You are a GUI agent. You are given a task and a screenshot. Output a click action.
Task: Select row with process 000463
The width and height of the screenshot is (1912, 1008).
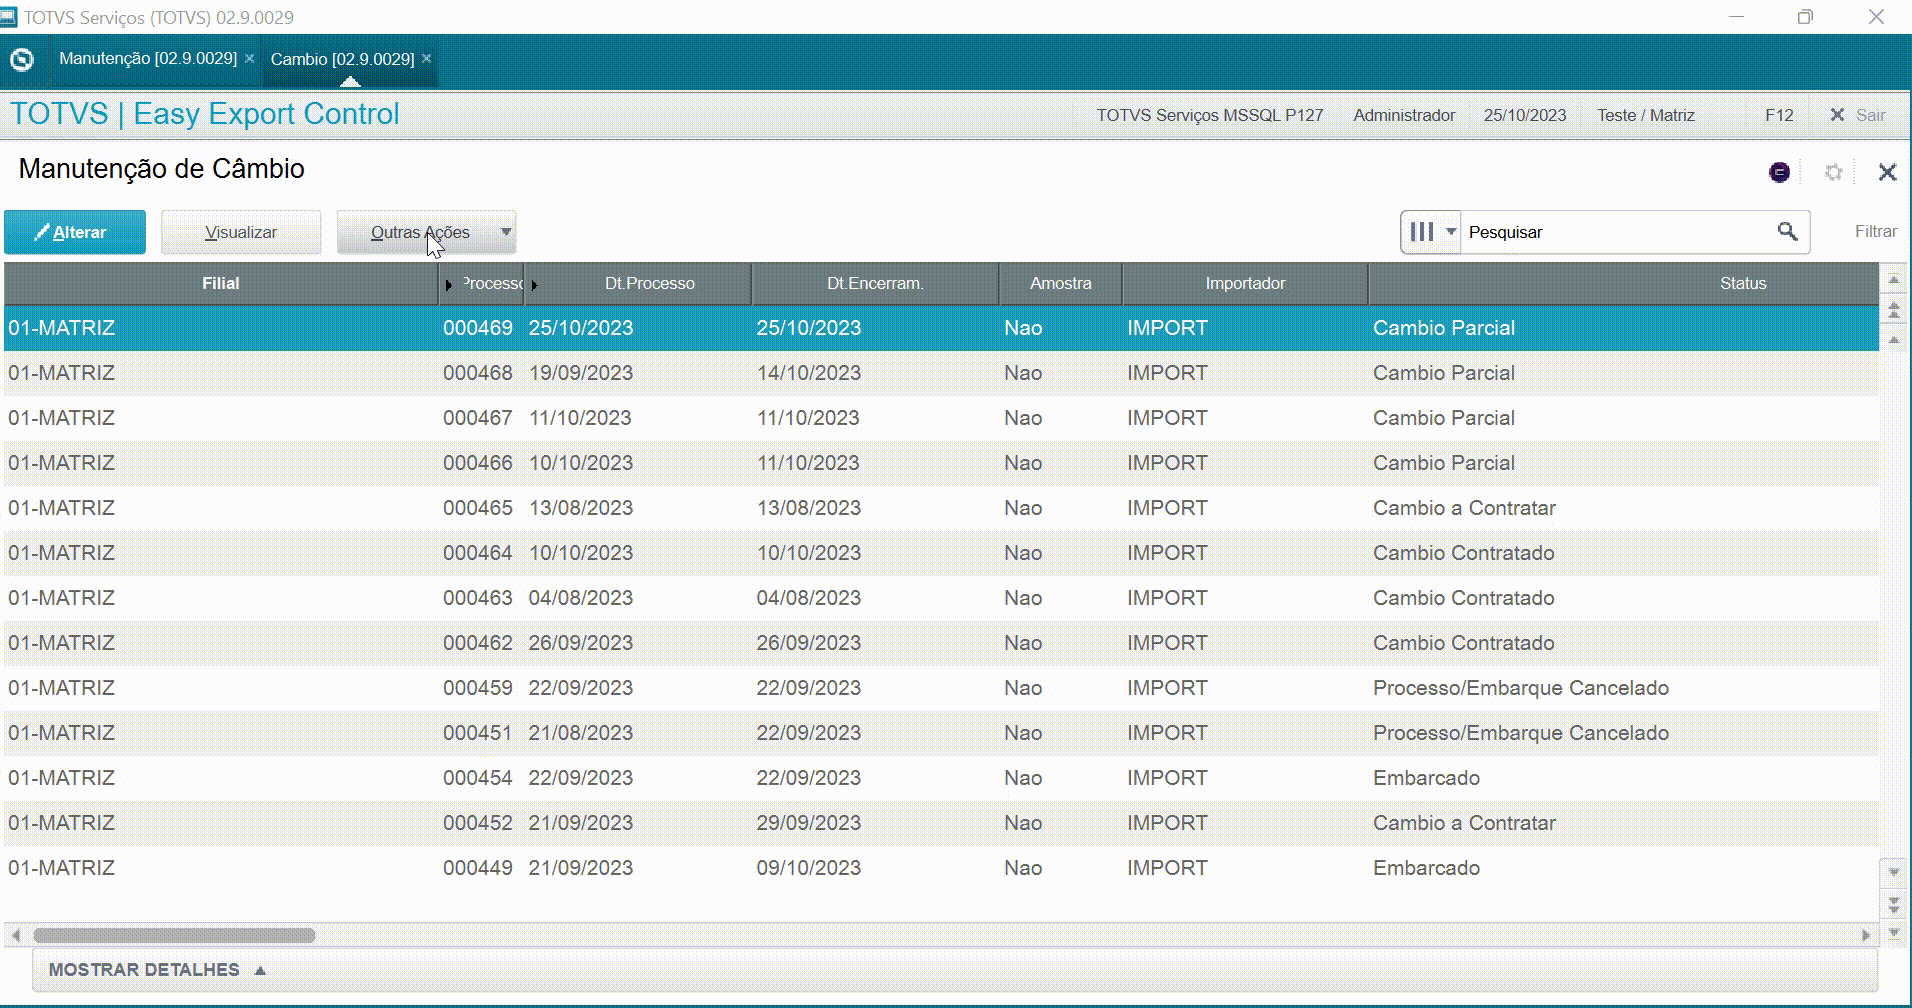point(941,598)
